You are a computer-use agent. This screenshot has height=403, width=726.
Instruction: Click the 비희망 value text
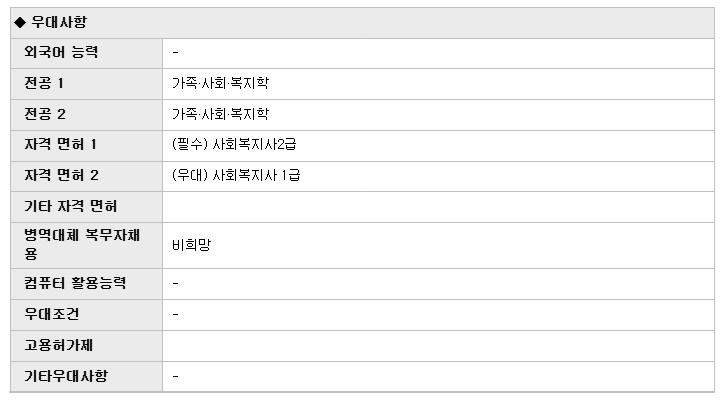(192, 245)
